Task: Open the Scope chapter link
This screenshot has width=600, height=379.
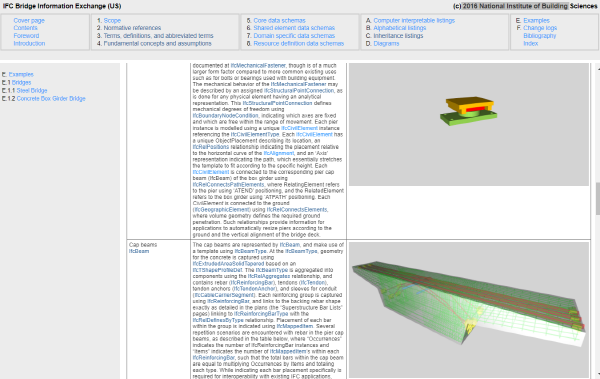Action: (x=112, y=21)
